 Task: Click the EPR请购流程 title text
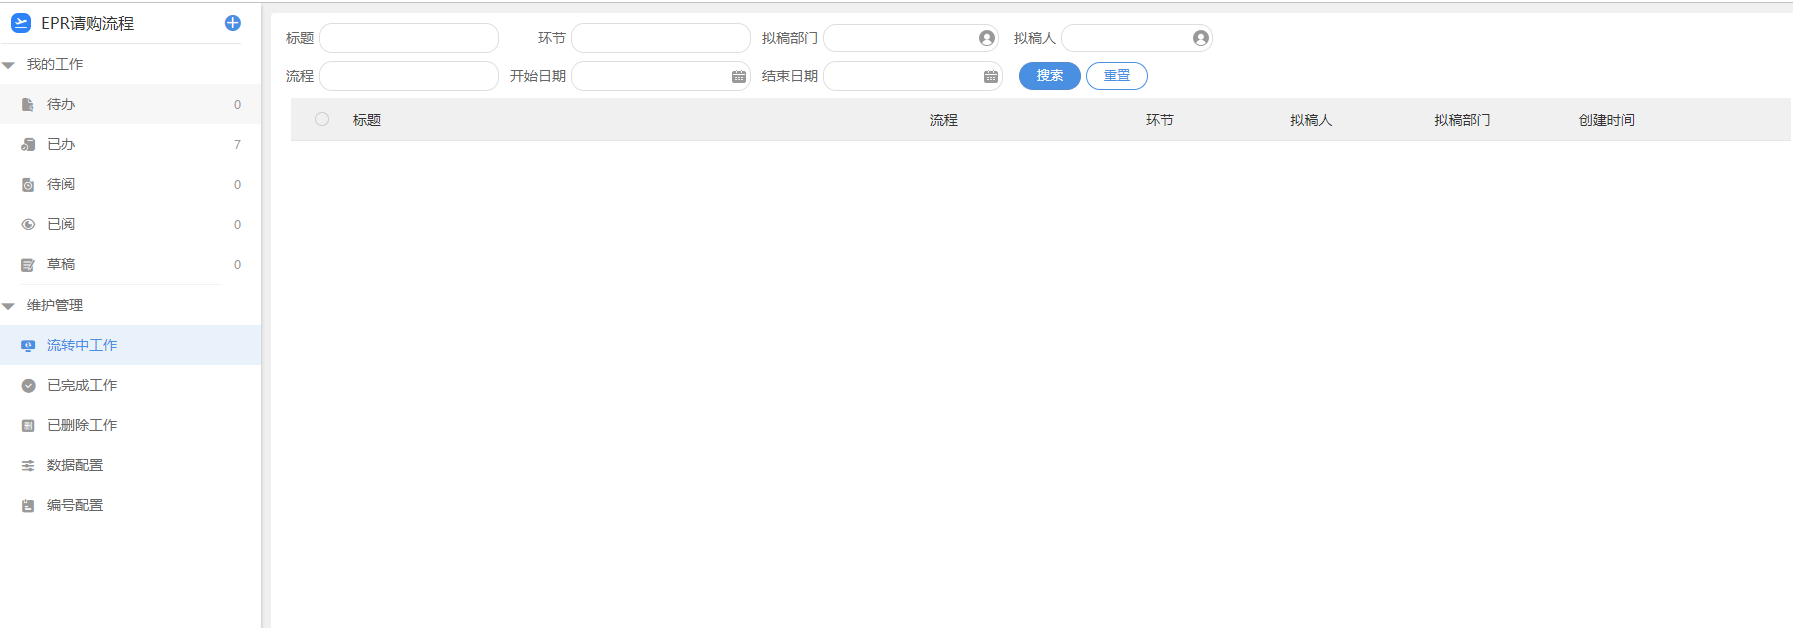pos(88,23)
